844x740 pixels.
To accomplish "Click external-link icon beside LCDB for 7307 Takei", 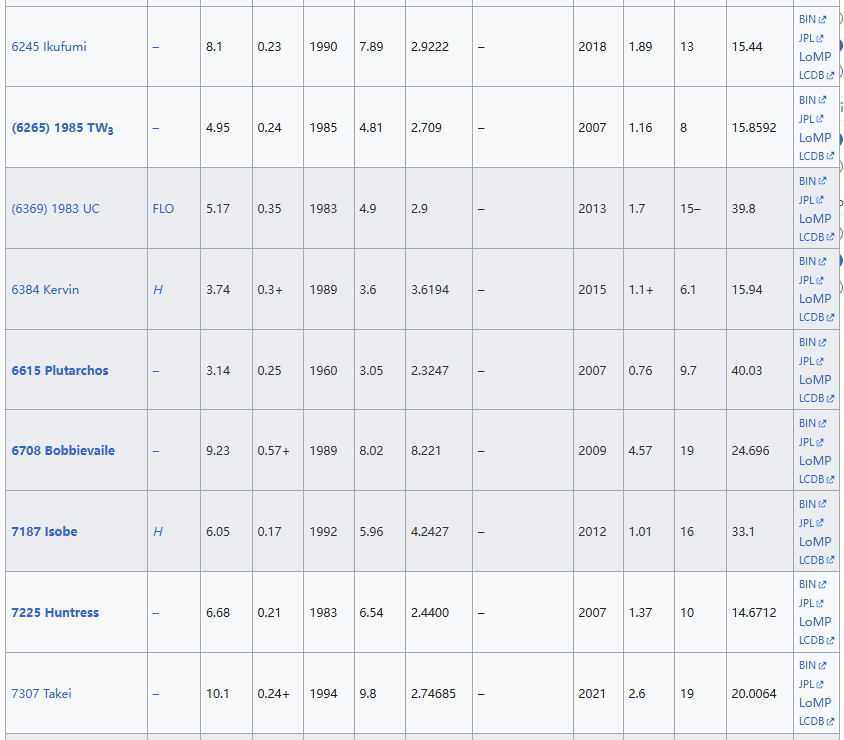I will coord(830,721).
